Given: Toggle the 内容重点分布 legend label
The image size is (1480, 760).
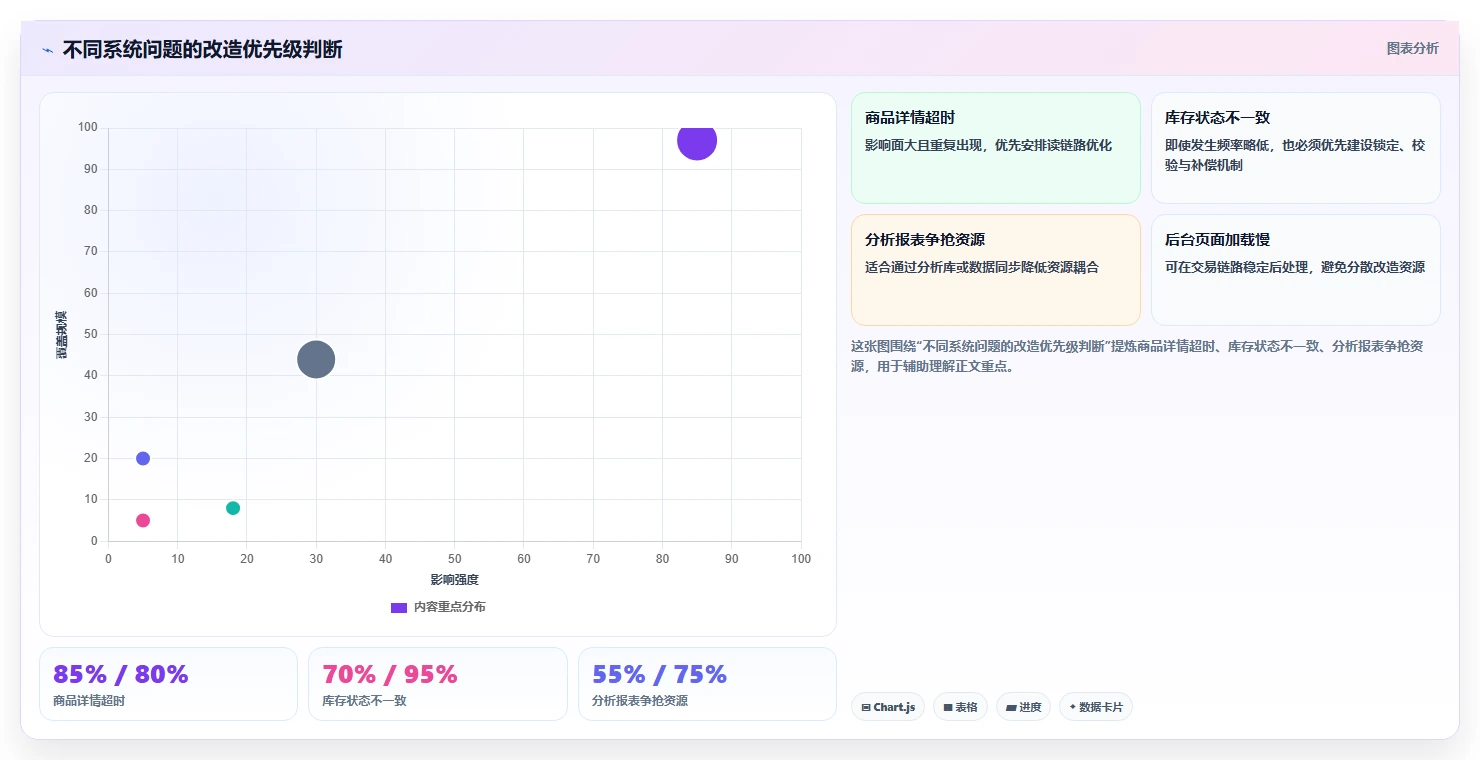Looking at the screenshot, I should 450,607.
